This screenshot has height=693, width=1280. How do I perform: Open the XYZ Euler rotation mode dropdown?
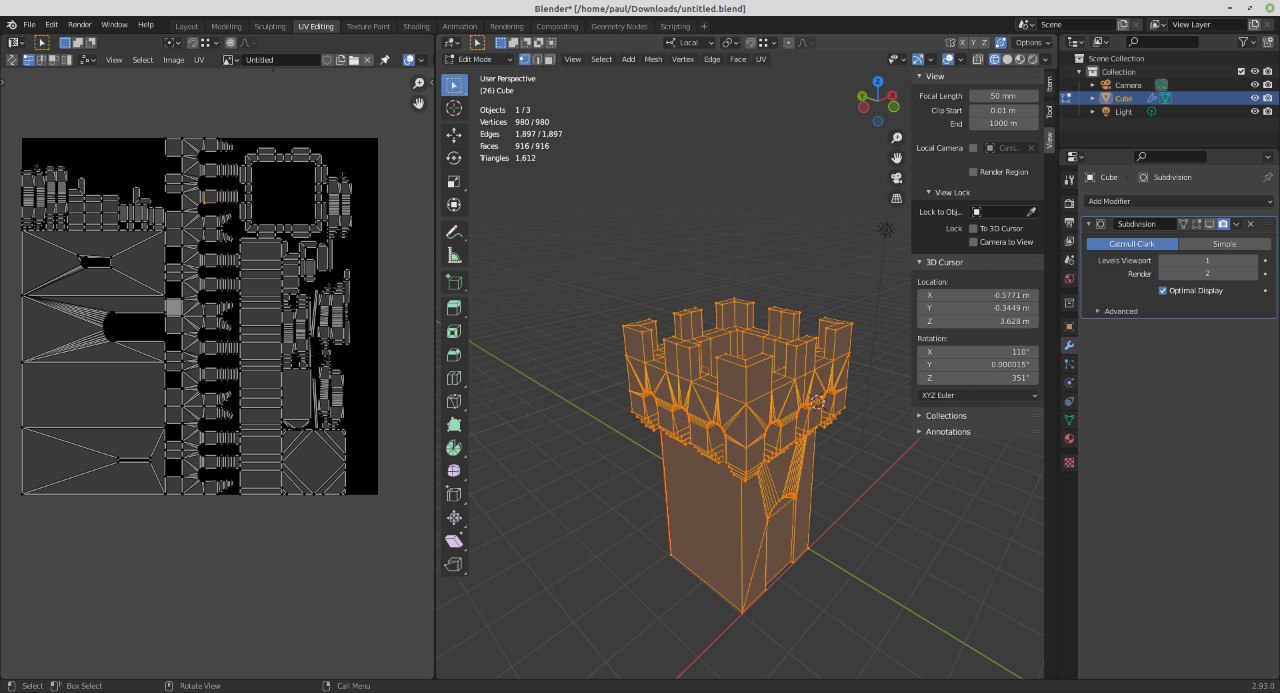[x=978, y=396]
